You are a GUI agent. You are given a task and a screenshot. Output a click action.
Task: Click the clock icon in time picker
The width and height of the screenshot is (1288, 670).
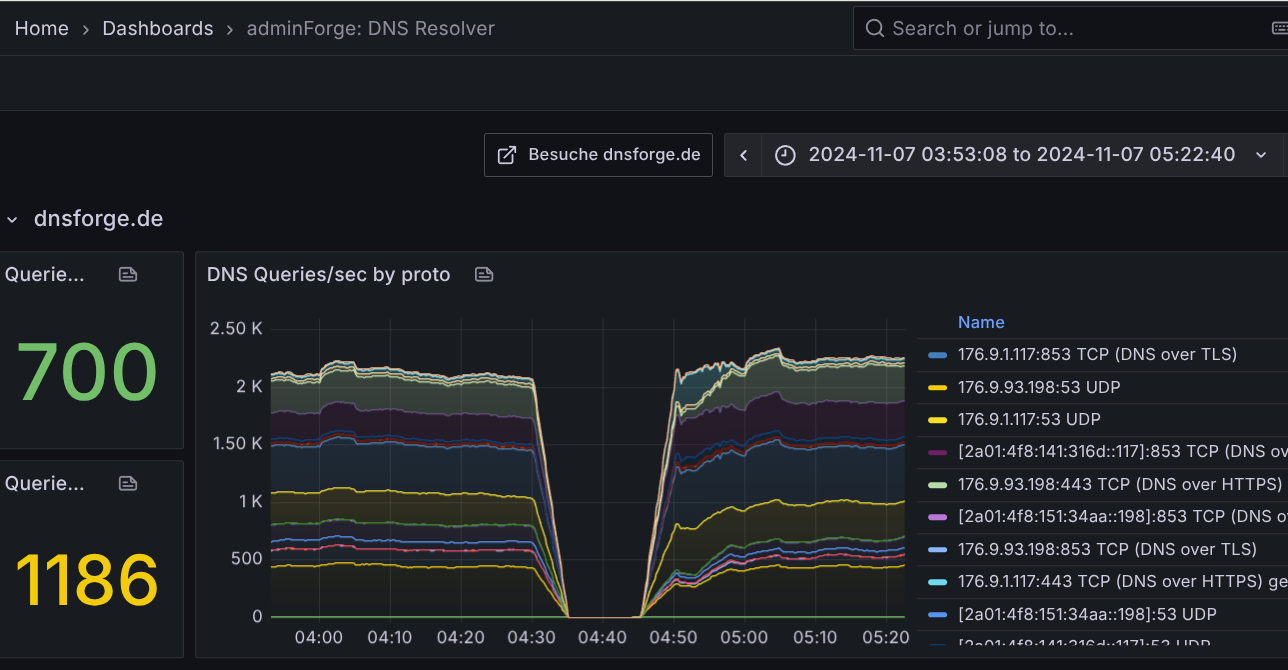click(786, 155)
